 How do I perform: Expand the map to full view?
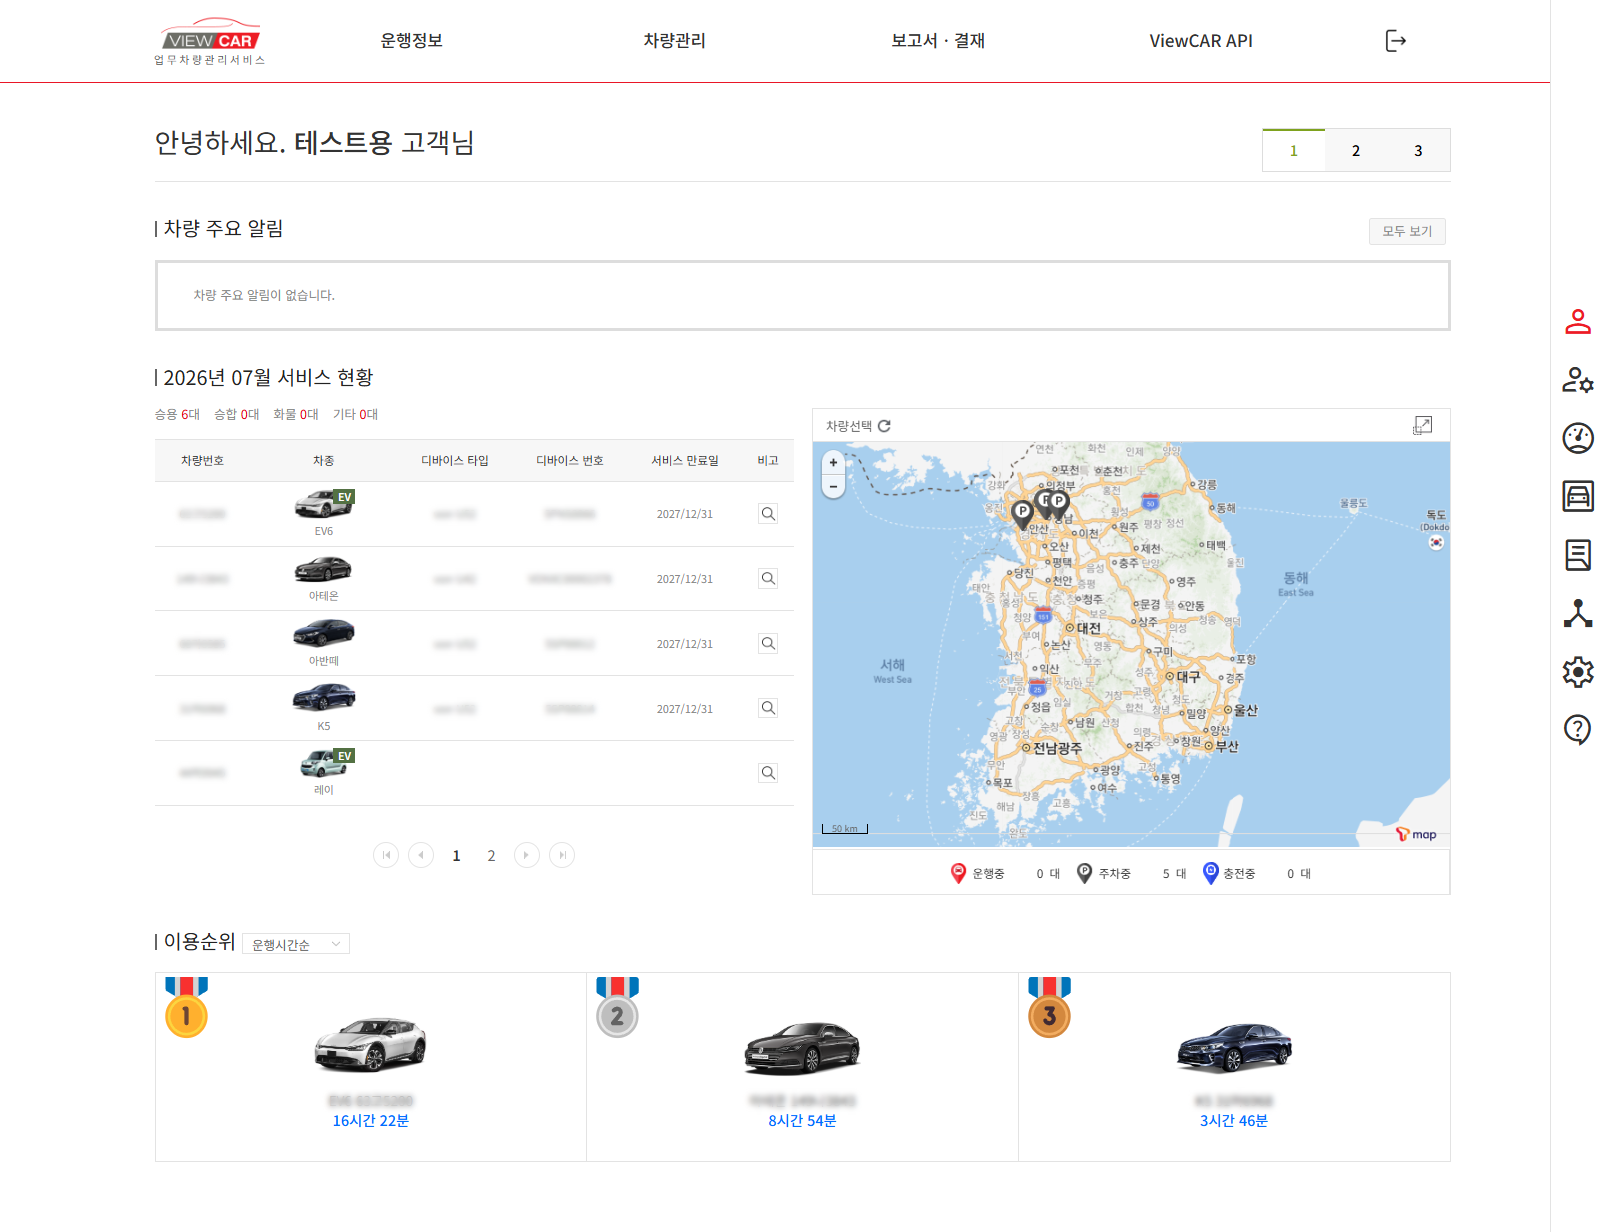point(1422,425)
